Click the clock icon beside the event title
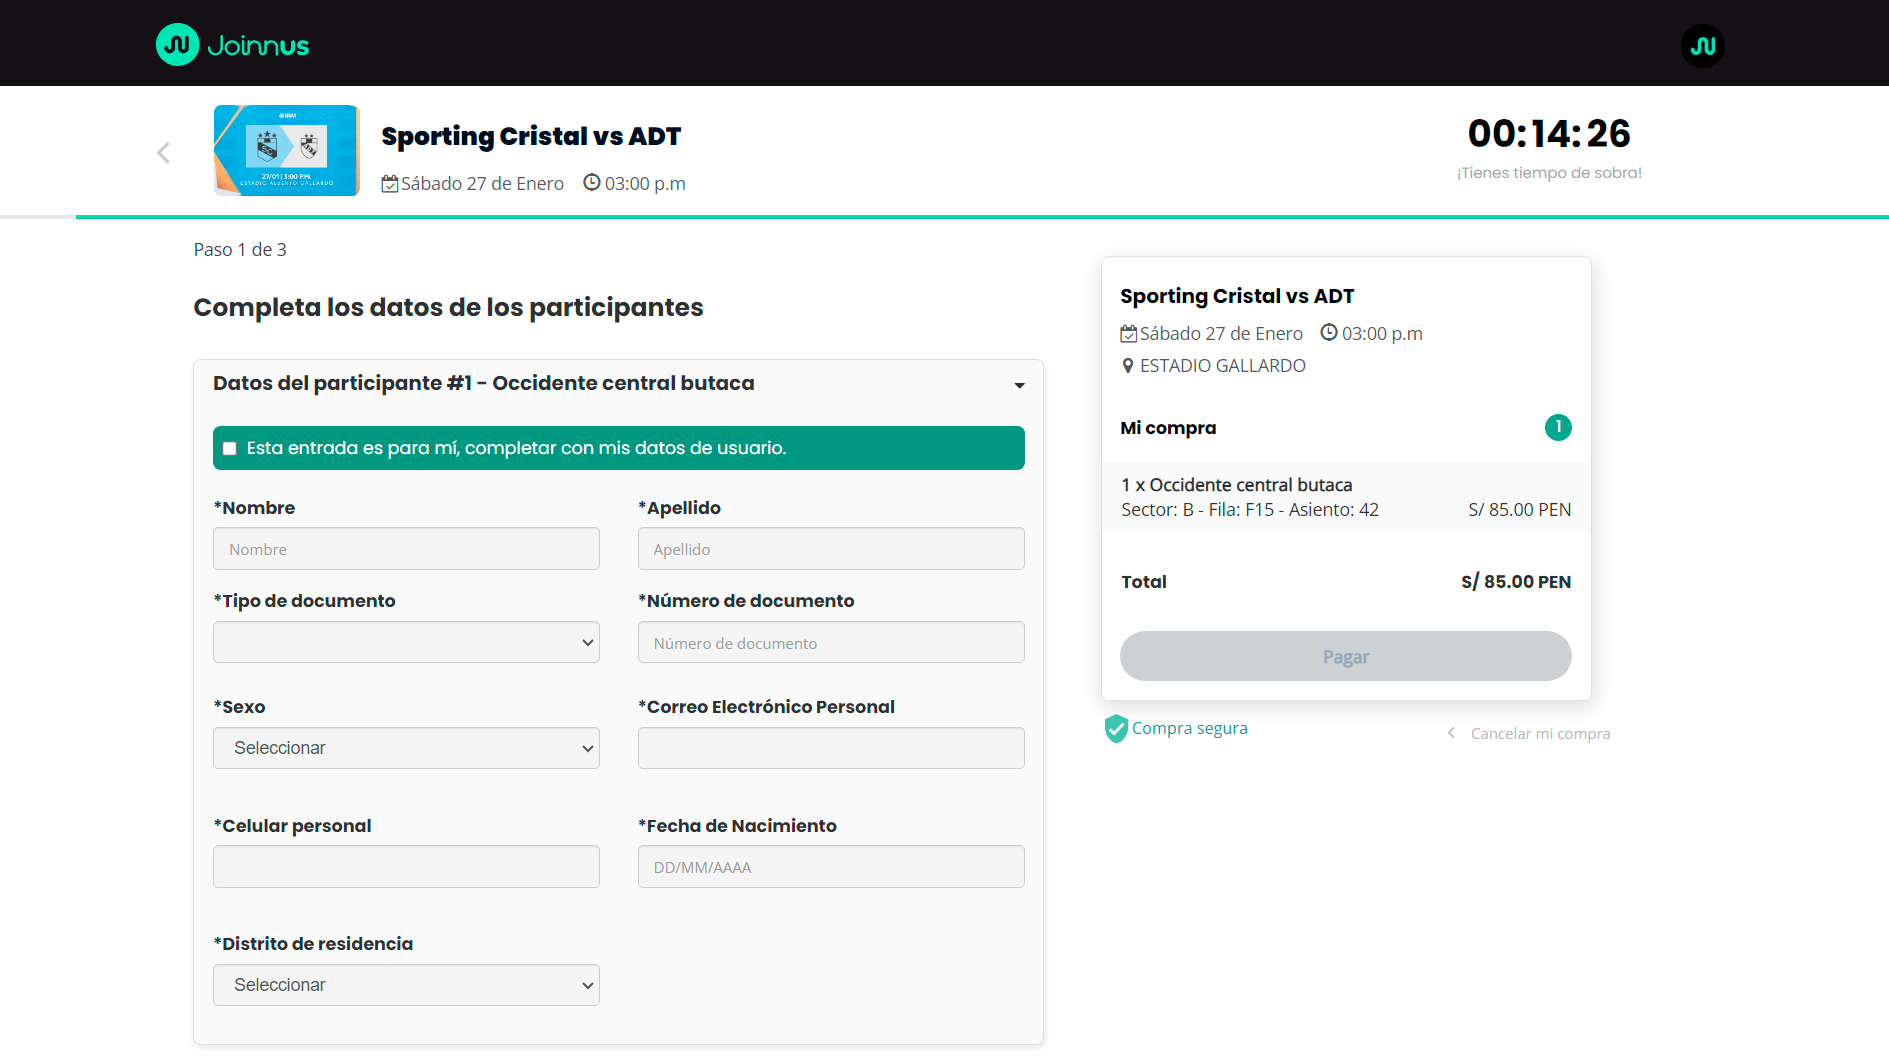Viewport: 1889px width, 1062px height. [592, 183]
